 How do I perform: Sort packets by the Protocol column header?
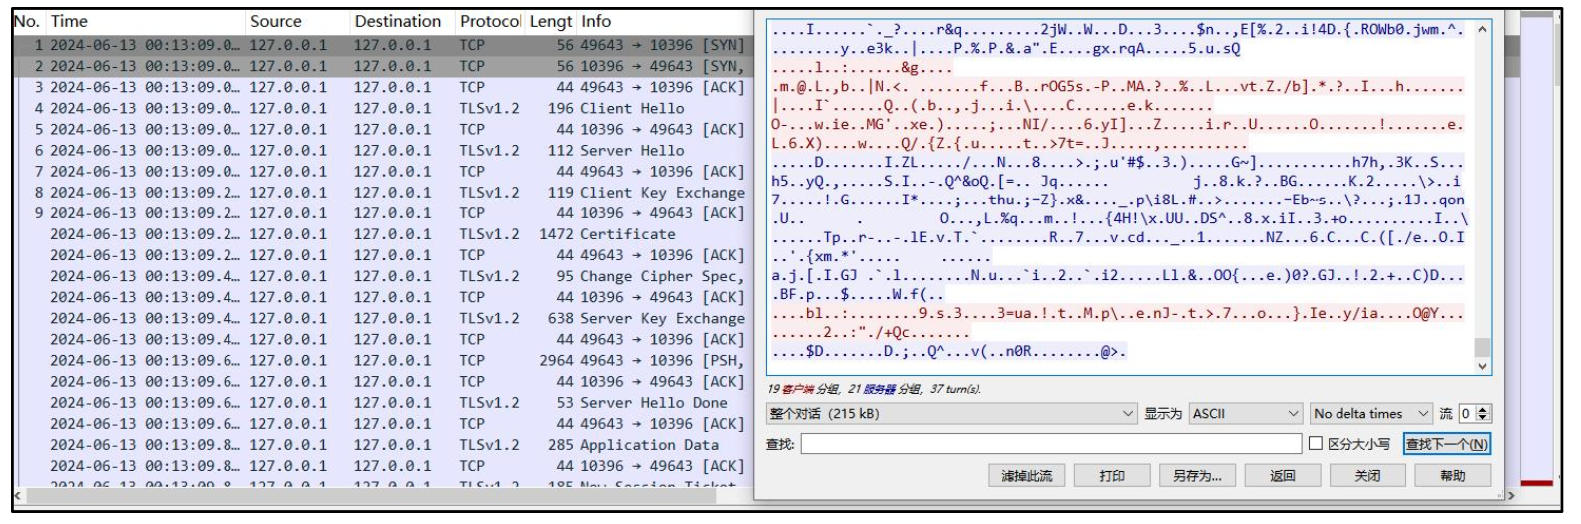coord(489,21)
